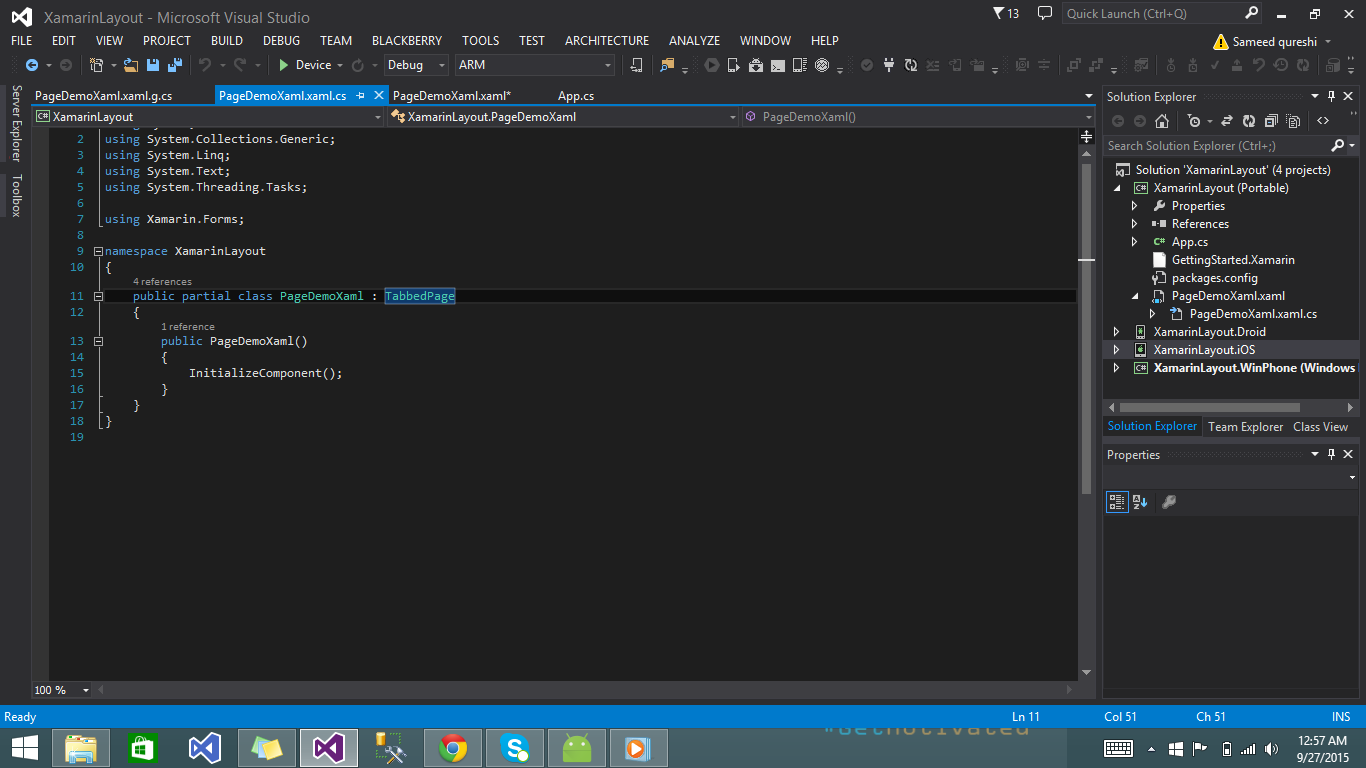1366x768 pixels.
Task: Expand the XamarinLayout.iOS project
Action: (x=1116, y=350)
